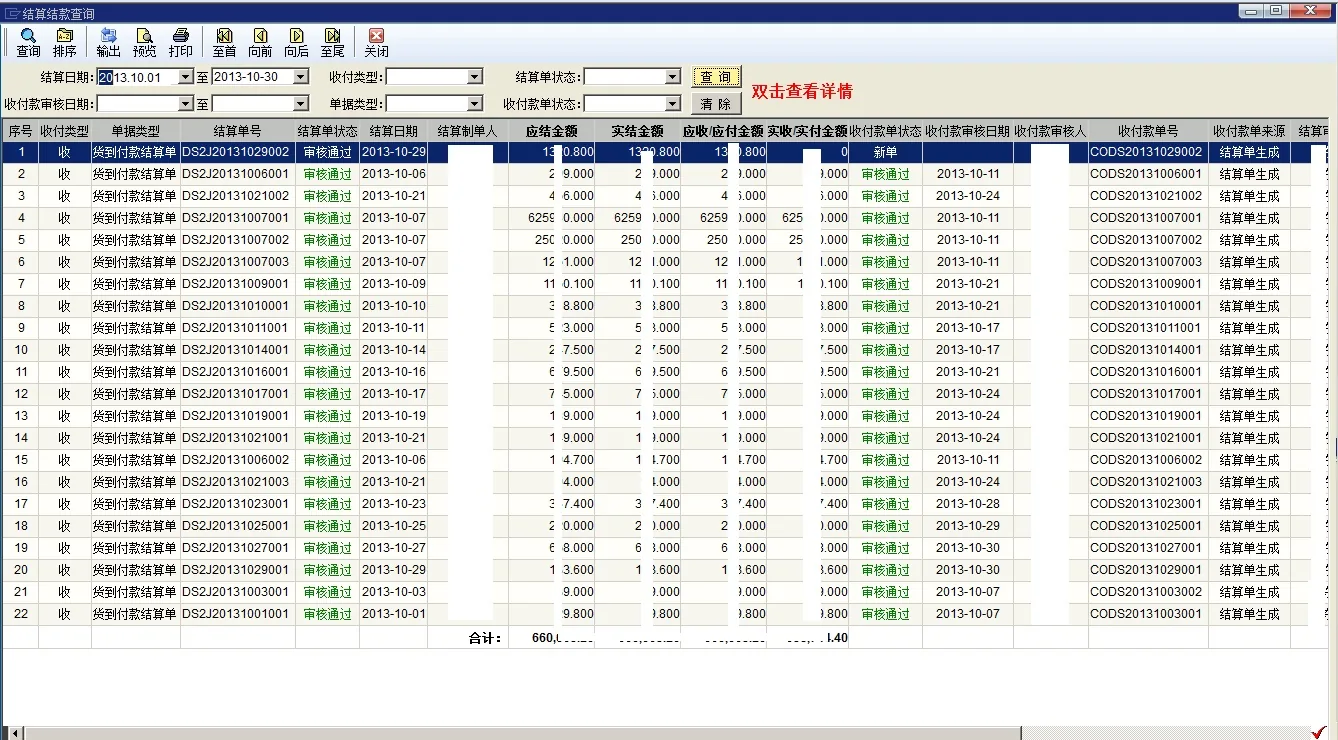
Task: Click row number 12 cell
Action: pos(21,394)
